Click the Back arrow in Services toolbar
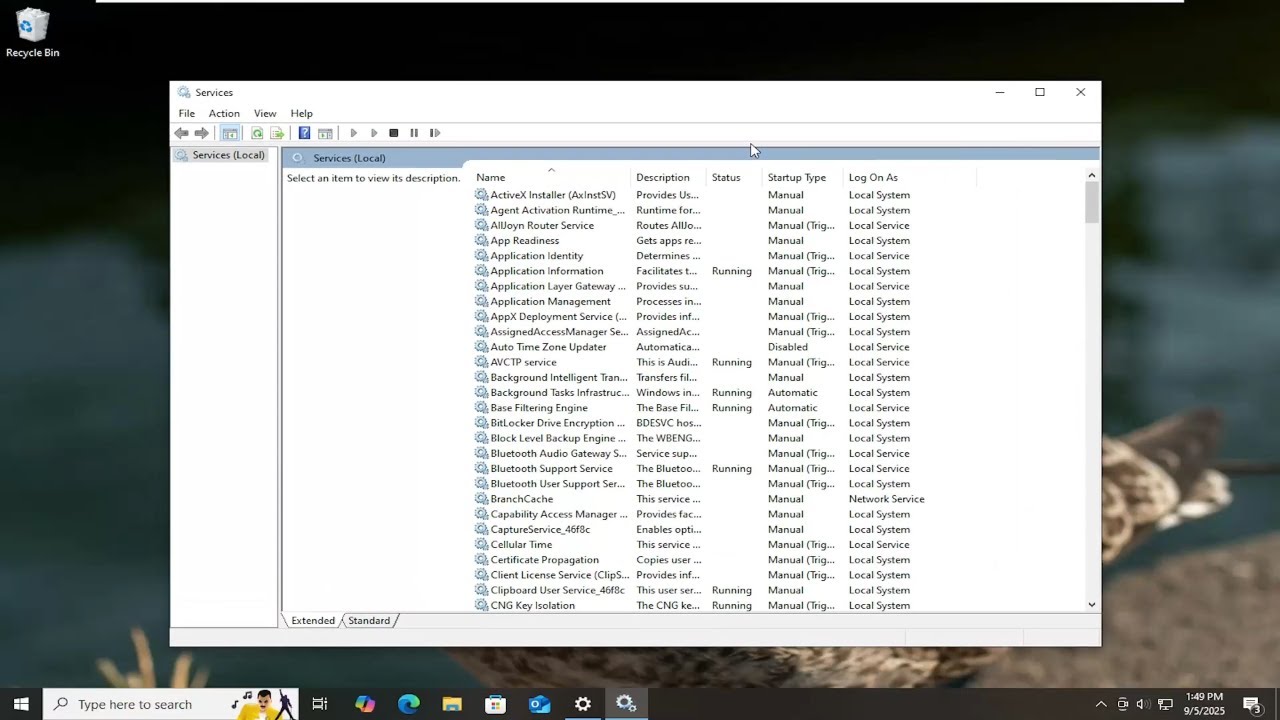The image size is (1280, 720). [181, 133]
